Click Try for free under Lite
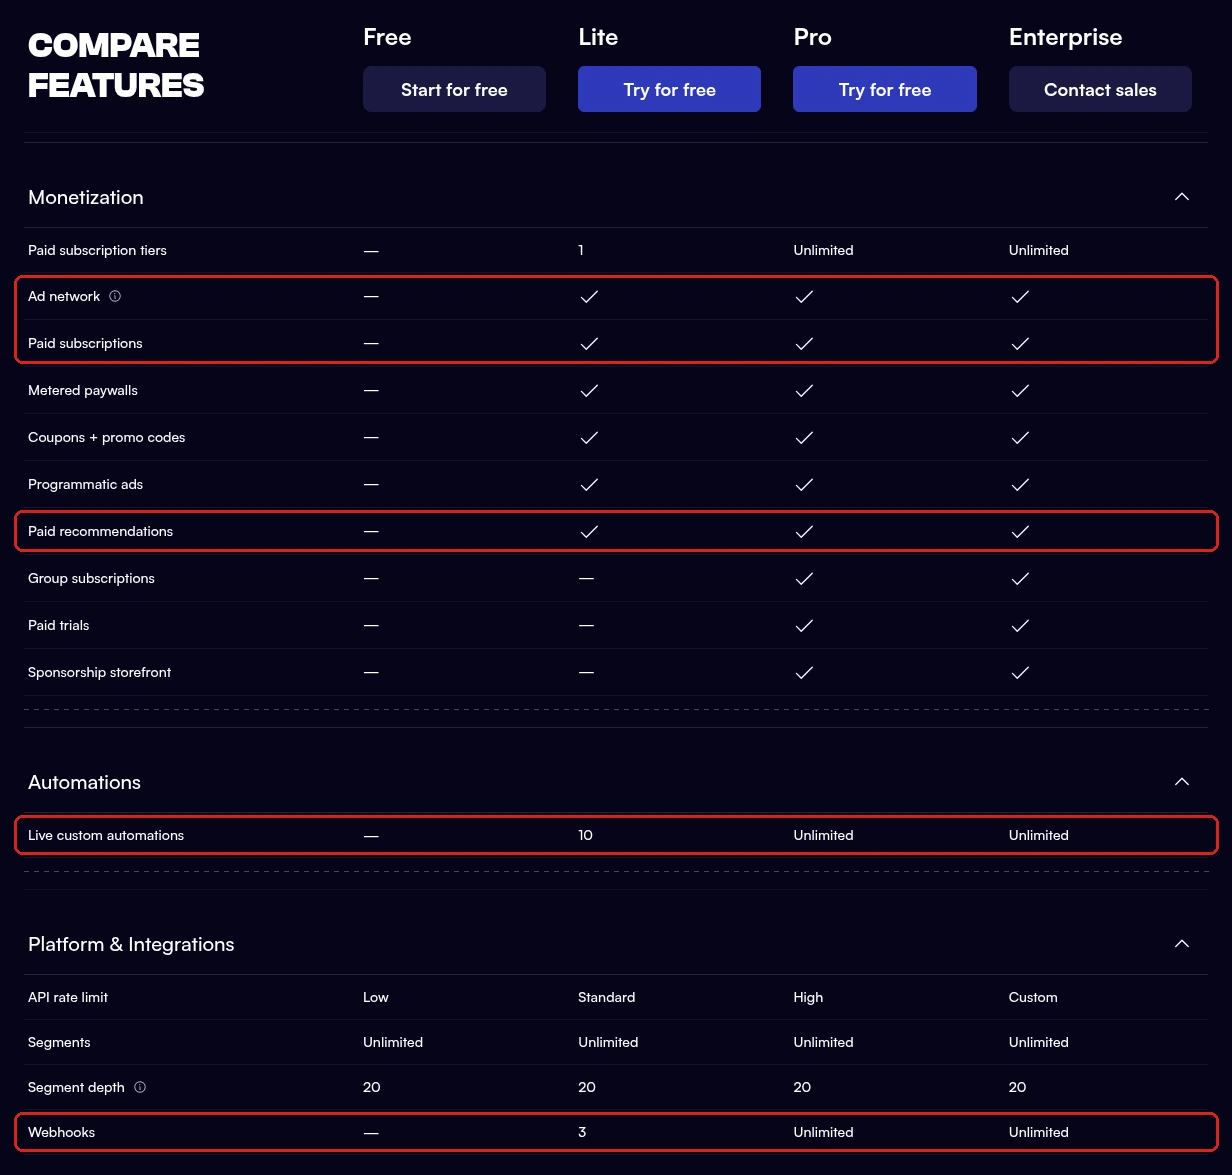Viewport: 1232px width, 1175px height. click(x=669, y=89)
